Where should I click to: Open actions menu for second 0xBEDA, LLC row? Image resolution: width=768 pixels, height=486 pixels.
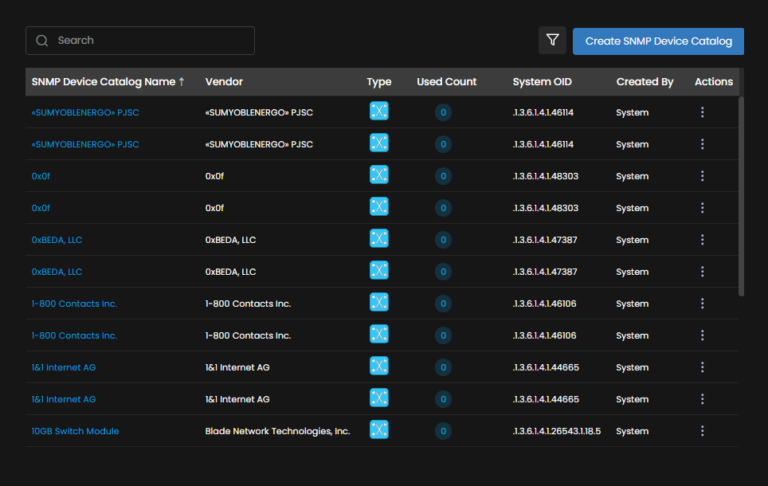coord(702,271)
